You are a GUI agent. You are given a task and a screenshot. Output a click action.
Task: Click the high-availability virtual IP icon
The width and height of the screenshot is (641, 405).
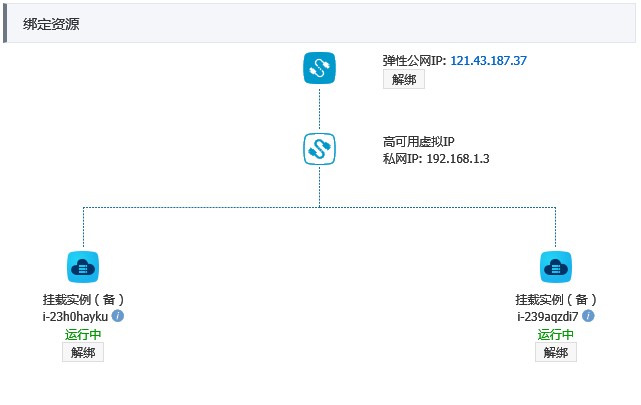click(319, 149)
